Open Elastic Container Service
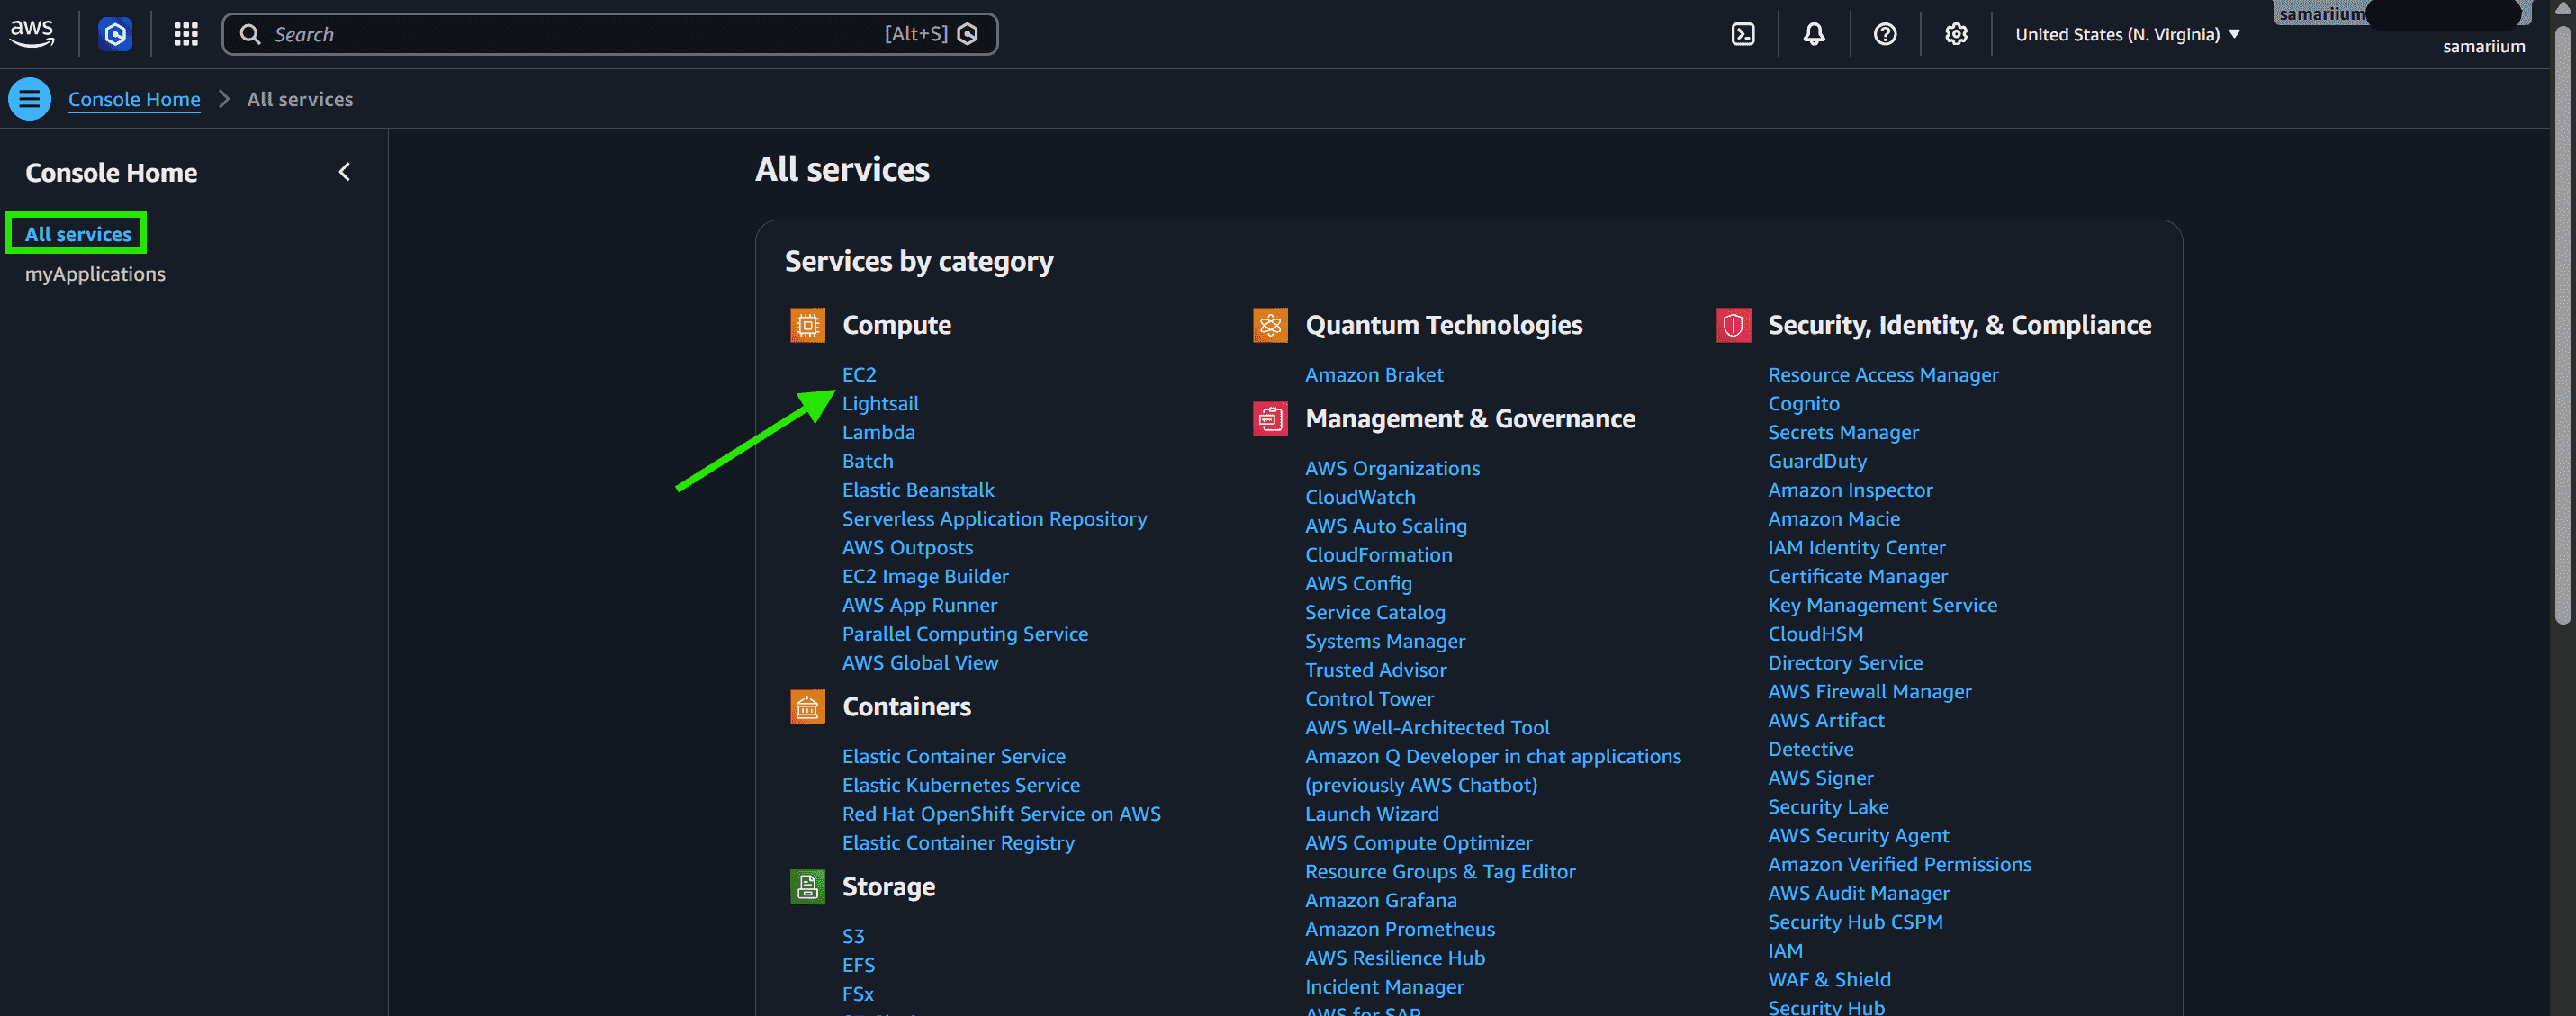The width and height of the screenshot is (2576, 1016). coord(953,757)
